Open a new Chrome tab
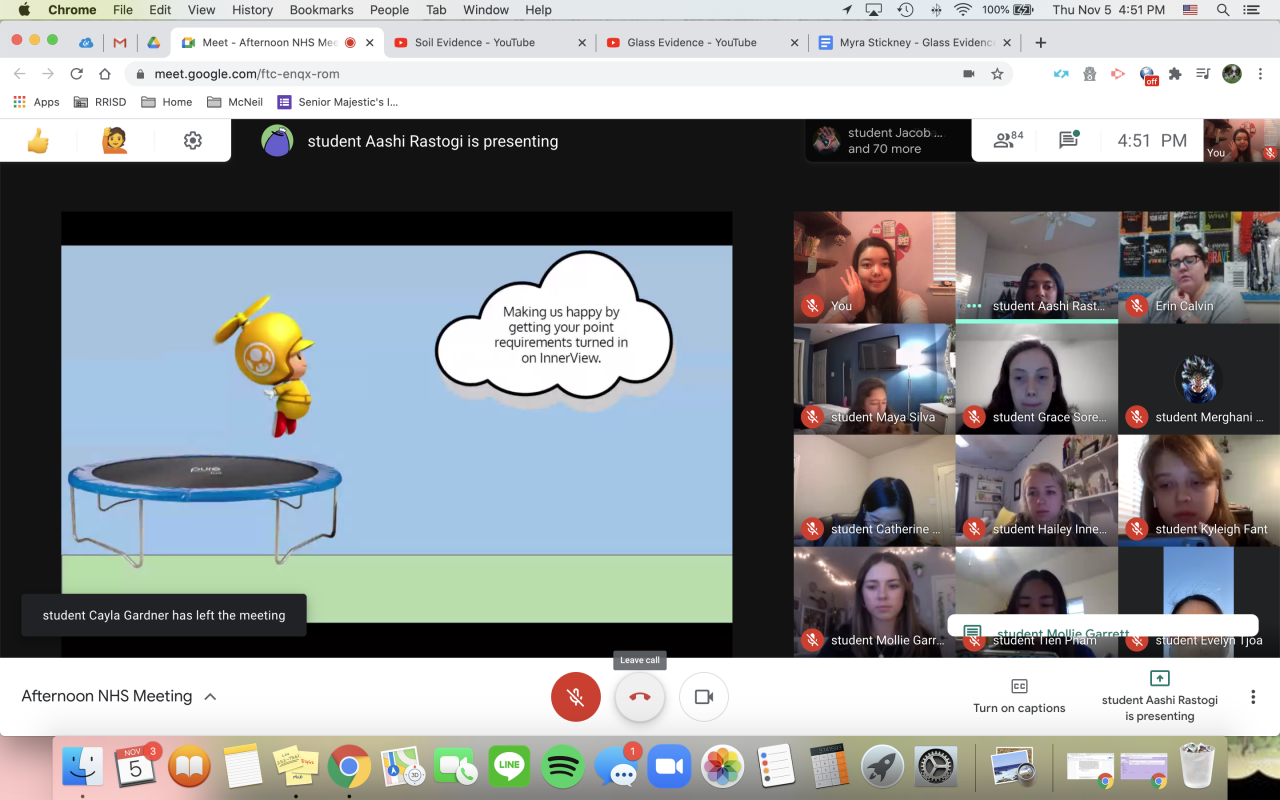Viewport: 1280px width, 800px height. [1040, 42]
